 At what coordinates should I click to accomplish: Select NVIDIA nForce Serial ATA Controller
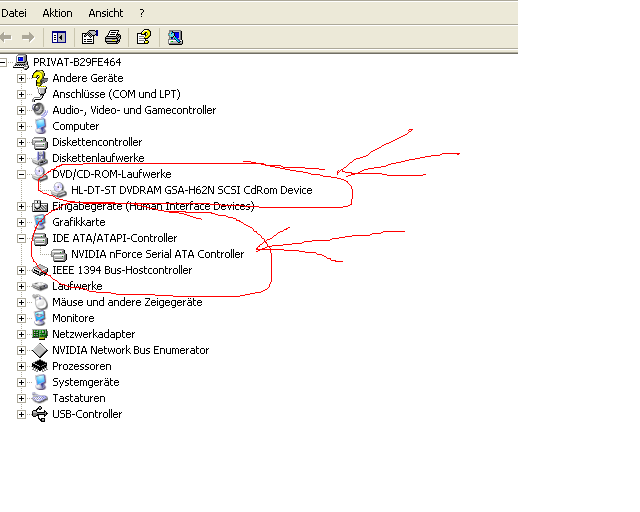tap(157, 254)
